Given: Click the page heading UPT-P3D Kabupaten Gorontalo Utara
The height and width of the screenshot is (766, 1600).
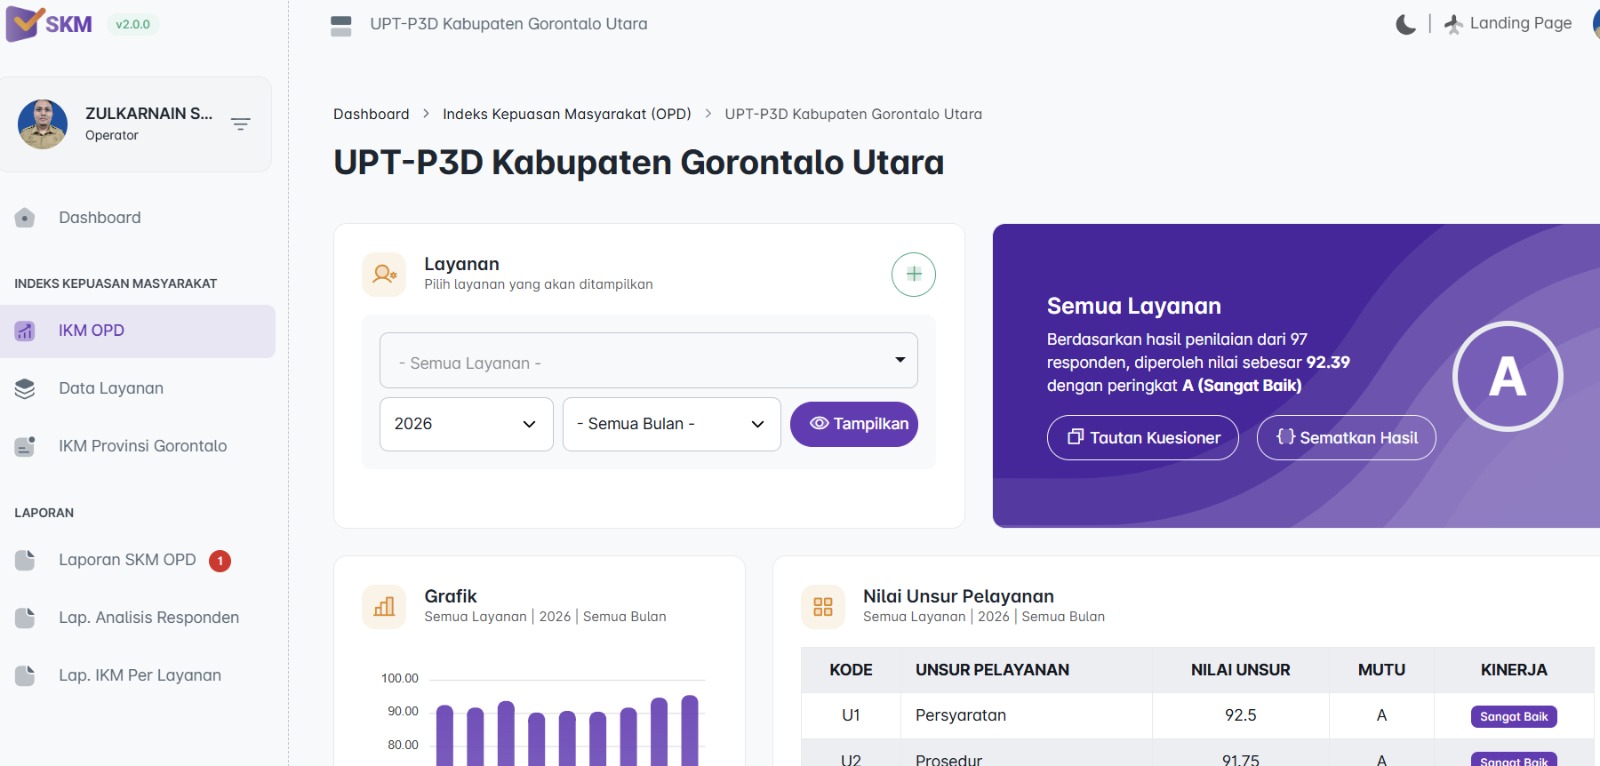Looking at the screenshot, I should pos(639,162).
